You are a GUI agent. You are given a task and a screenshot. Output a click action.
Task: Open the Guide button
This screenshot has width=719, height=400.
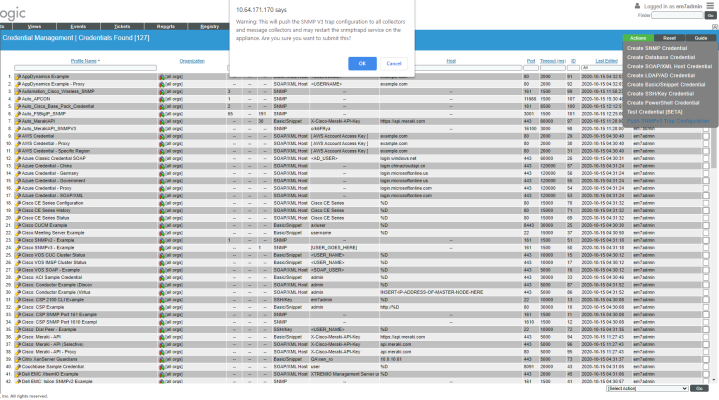[x=700, y=38]
